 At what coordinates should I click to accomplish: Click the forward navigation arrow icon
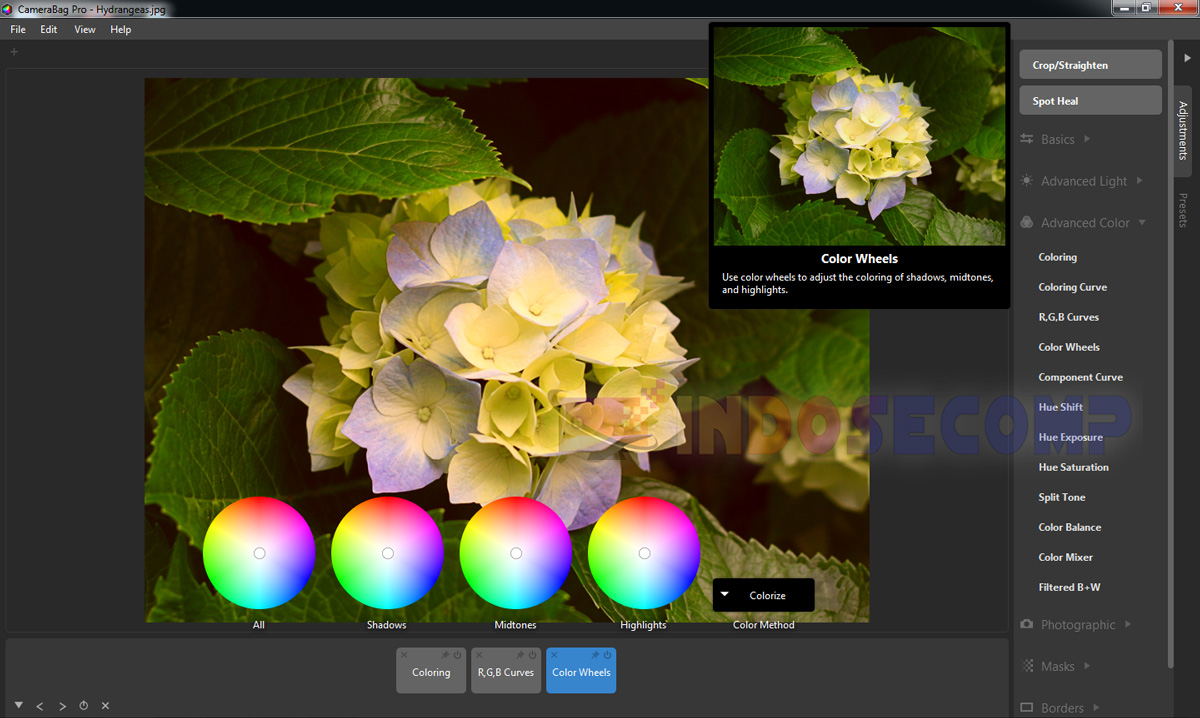[62, 706]
